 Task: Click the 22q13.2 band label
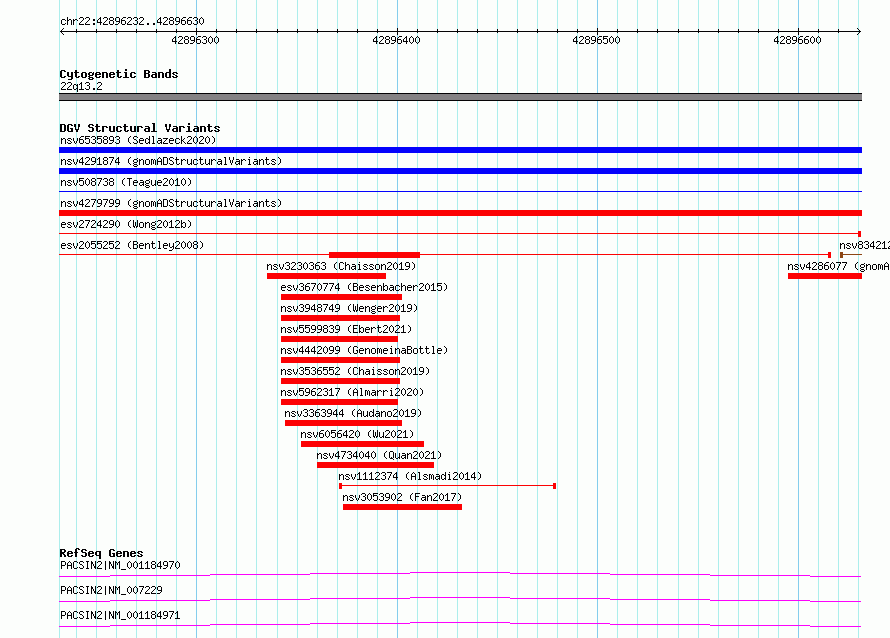(81, 86)
